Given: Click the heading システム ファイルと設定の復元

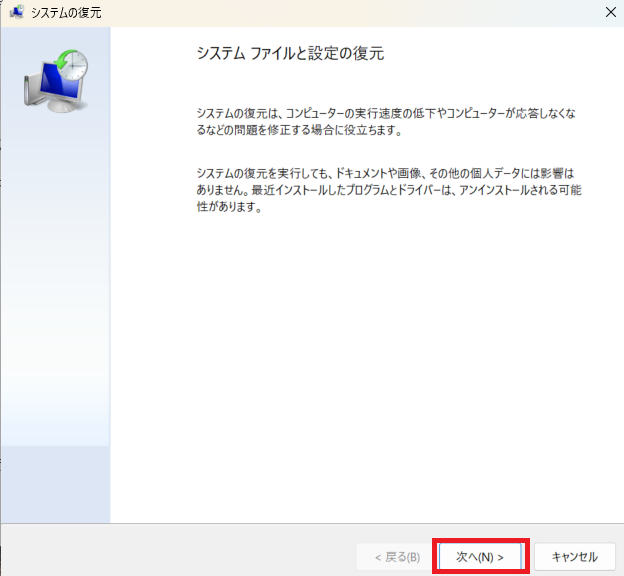Looking at the screenshot, I should (291, 54).
